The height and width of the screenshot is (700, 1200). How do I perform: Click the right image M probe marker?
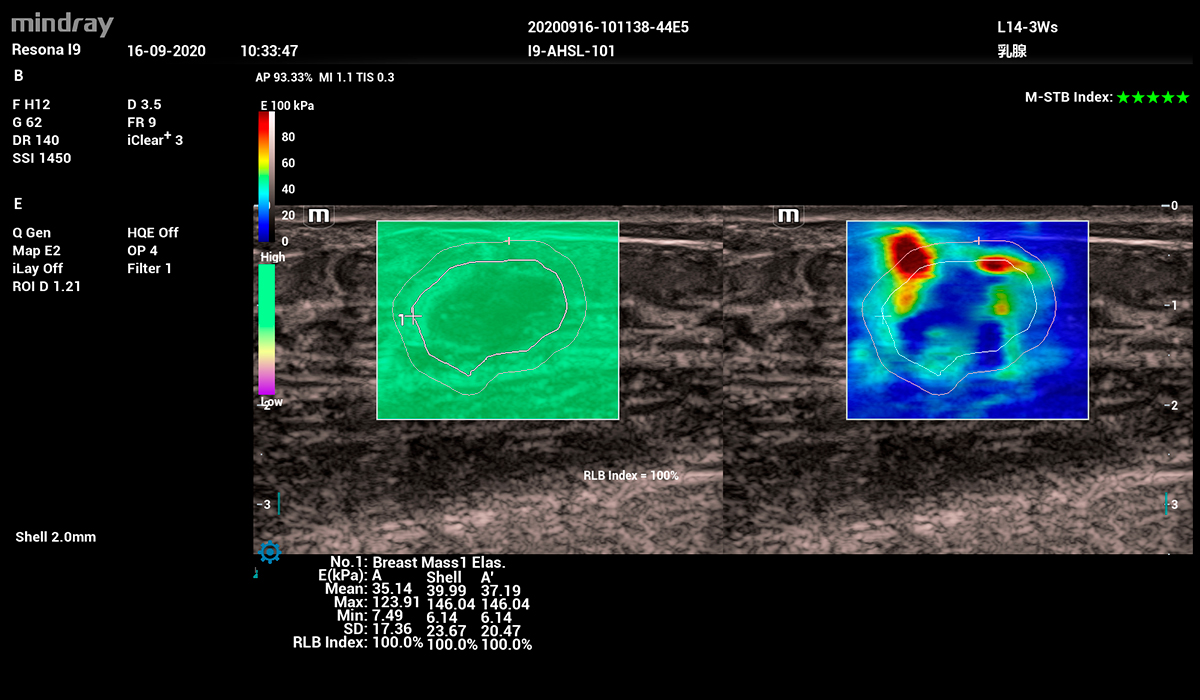pos(788,215)
